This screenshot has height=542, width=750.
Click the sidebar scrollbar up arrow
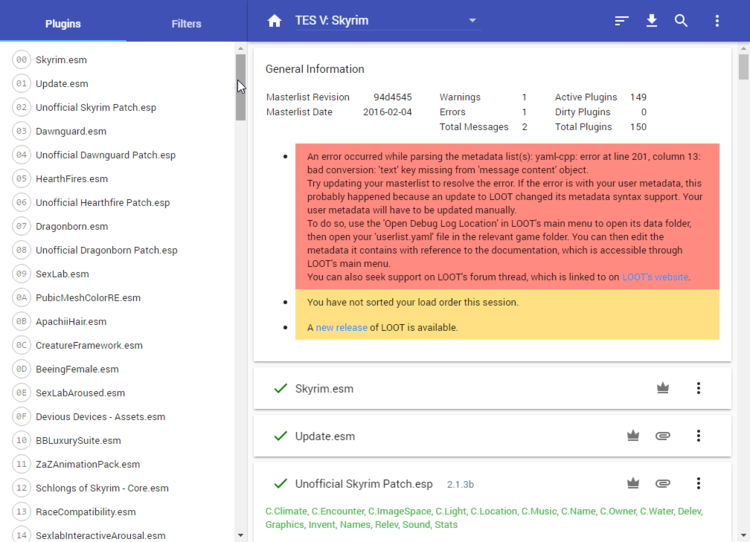[x=241, y=48]
